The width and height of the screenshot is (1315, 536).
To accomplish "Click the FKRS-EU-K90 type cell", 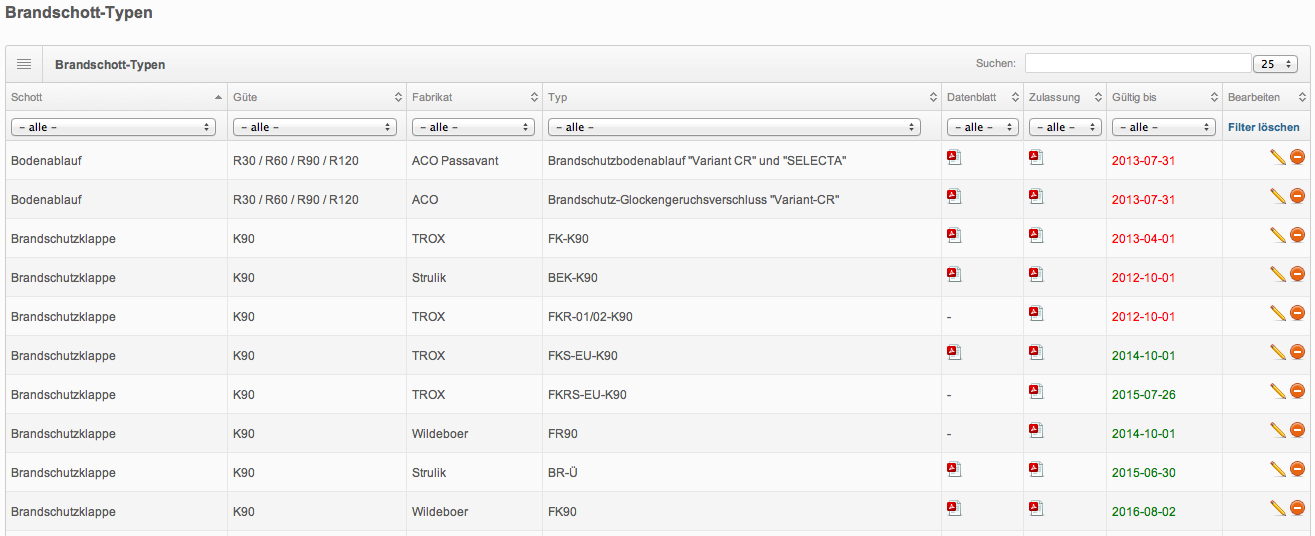I will pos(587,395).
